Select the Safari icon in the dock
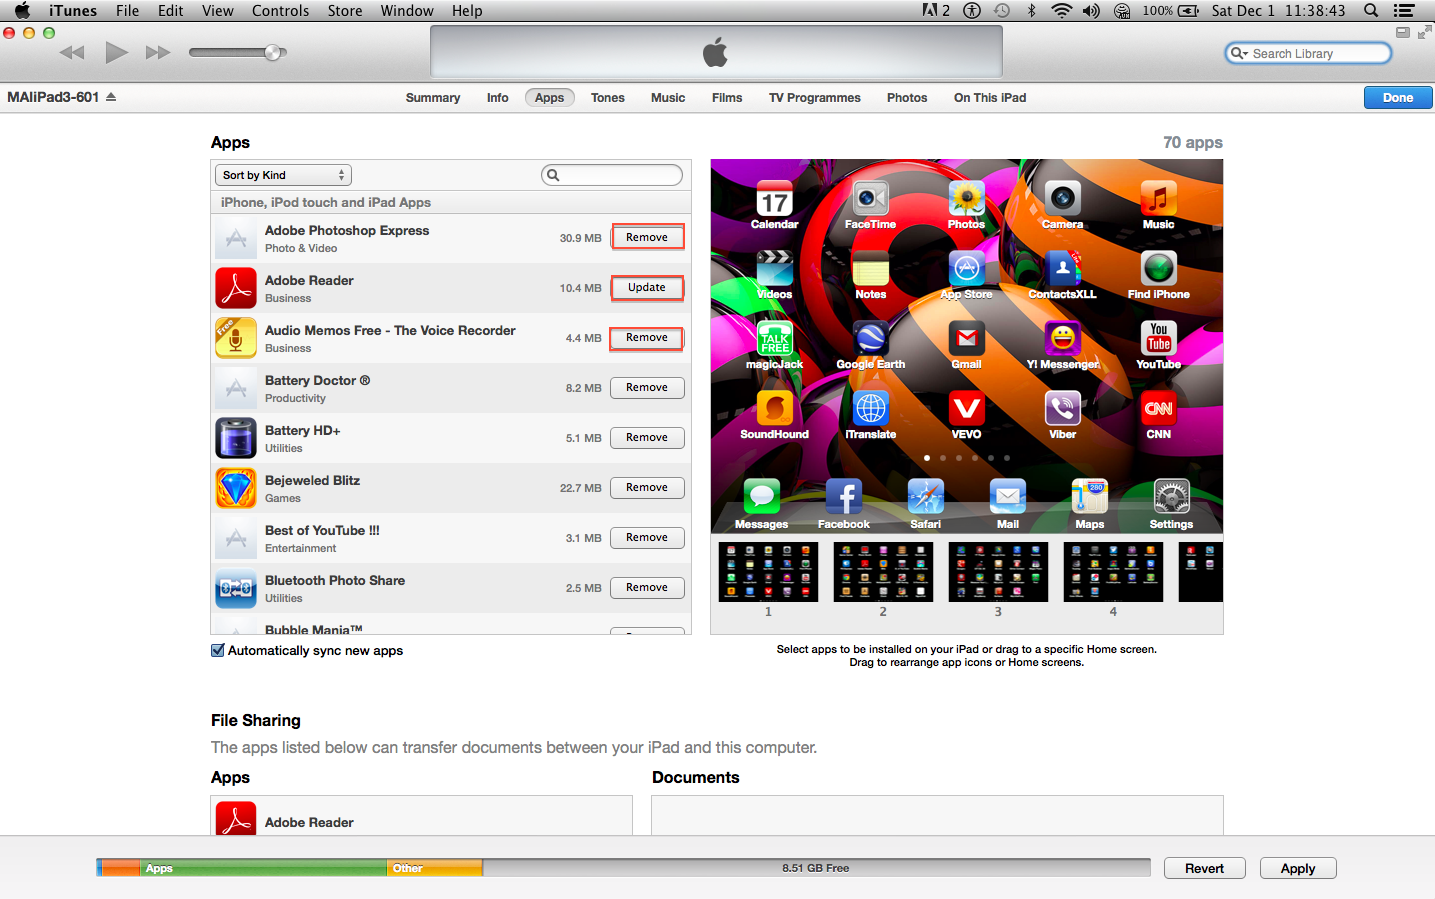This screenshot has width=1435, height=899. [x=926, y=496]
